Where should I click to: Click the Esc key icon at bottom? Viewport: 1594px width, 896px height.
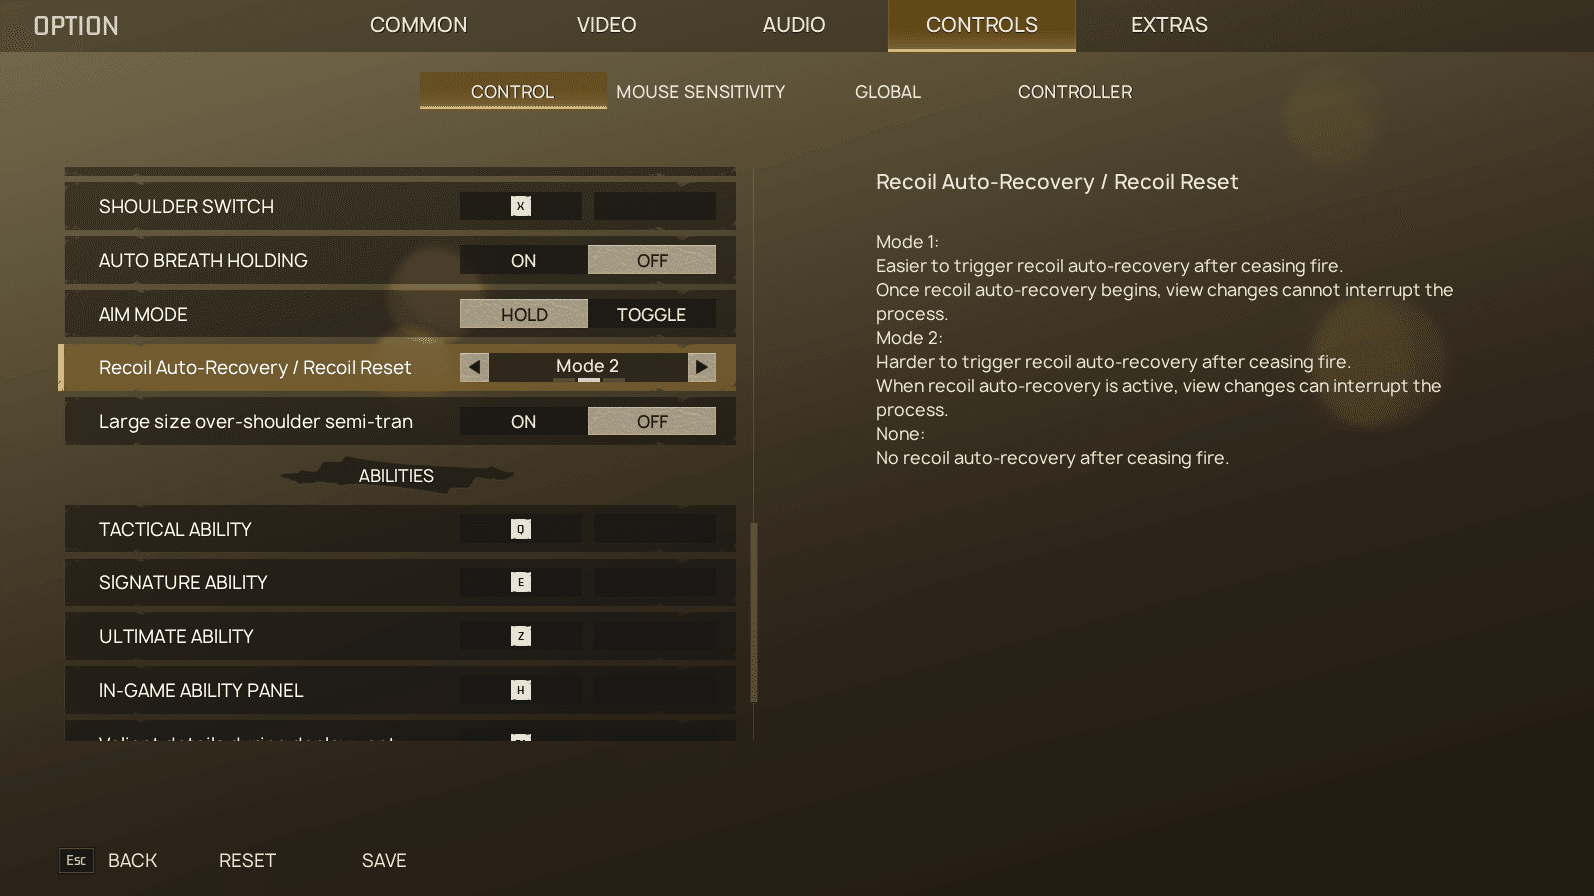76,860
